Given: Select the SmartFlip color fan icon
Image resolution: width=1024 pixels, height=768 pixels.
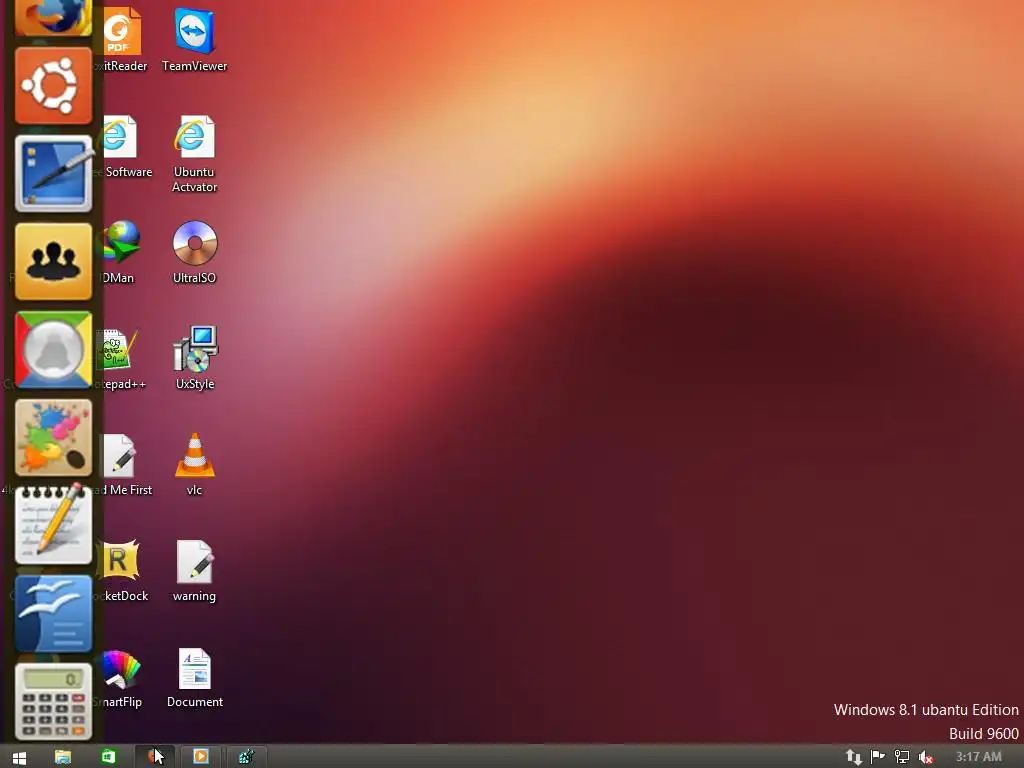Looking at the screenshot, I should (120, 677).
